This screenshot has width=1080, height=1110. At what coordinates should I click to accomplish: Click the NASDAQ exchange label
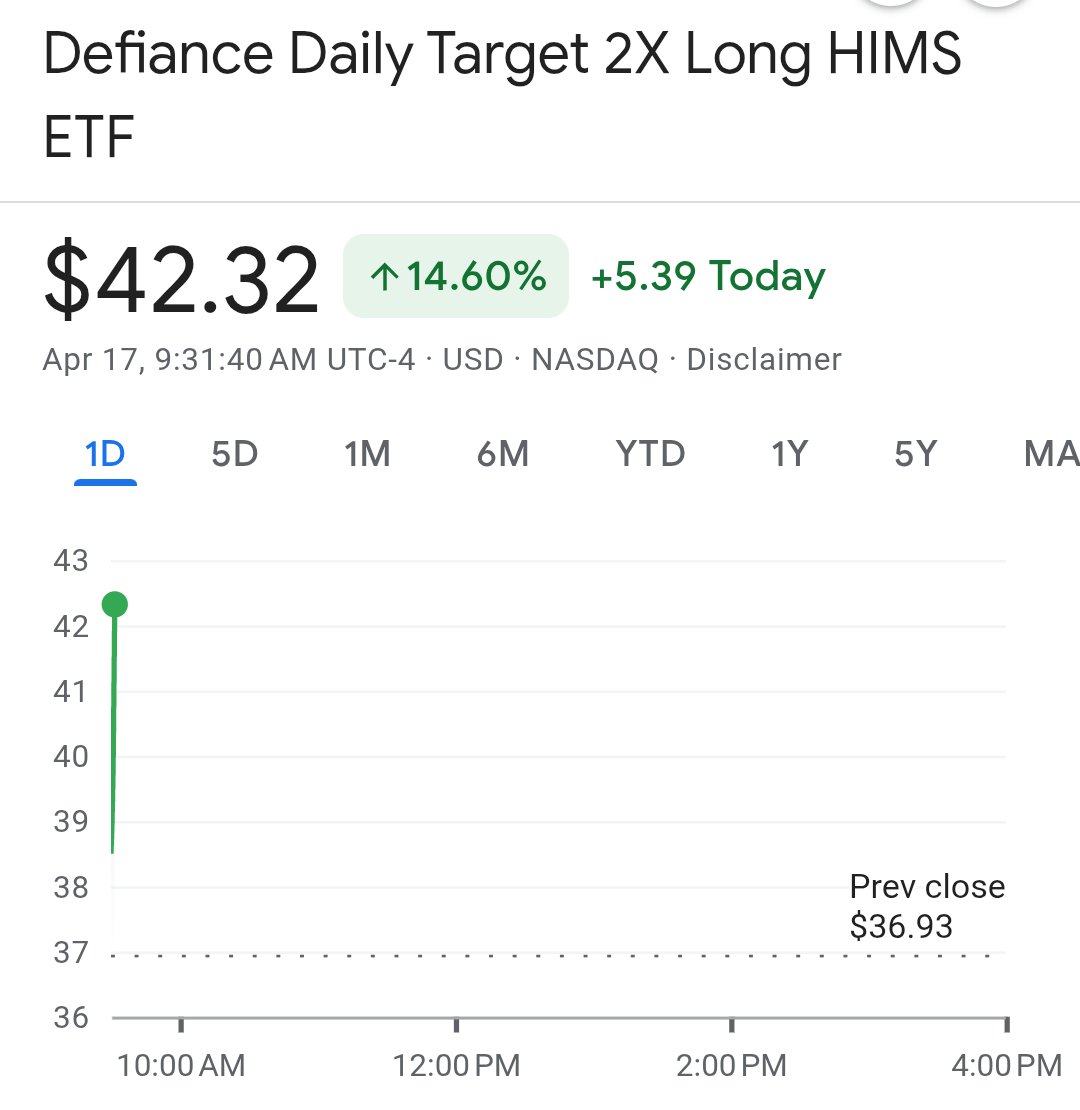(x=595, y=360)
